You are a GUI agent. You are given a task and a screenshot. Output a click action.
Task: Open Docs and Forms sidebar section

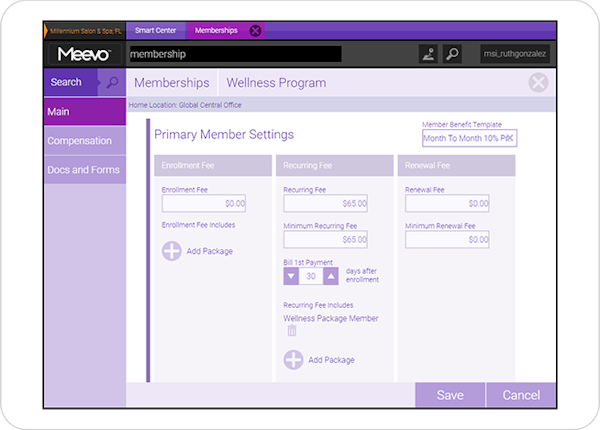(85, 170)
